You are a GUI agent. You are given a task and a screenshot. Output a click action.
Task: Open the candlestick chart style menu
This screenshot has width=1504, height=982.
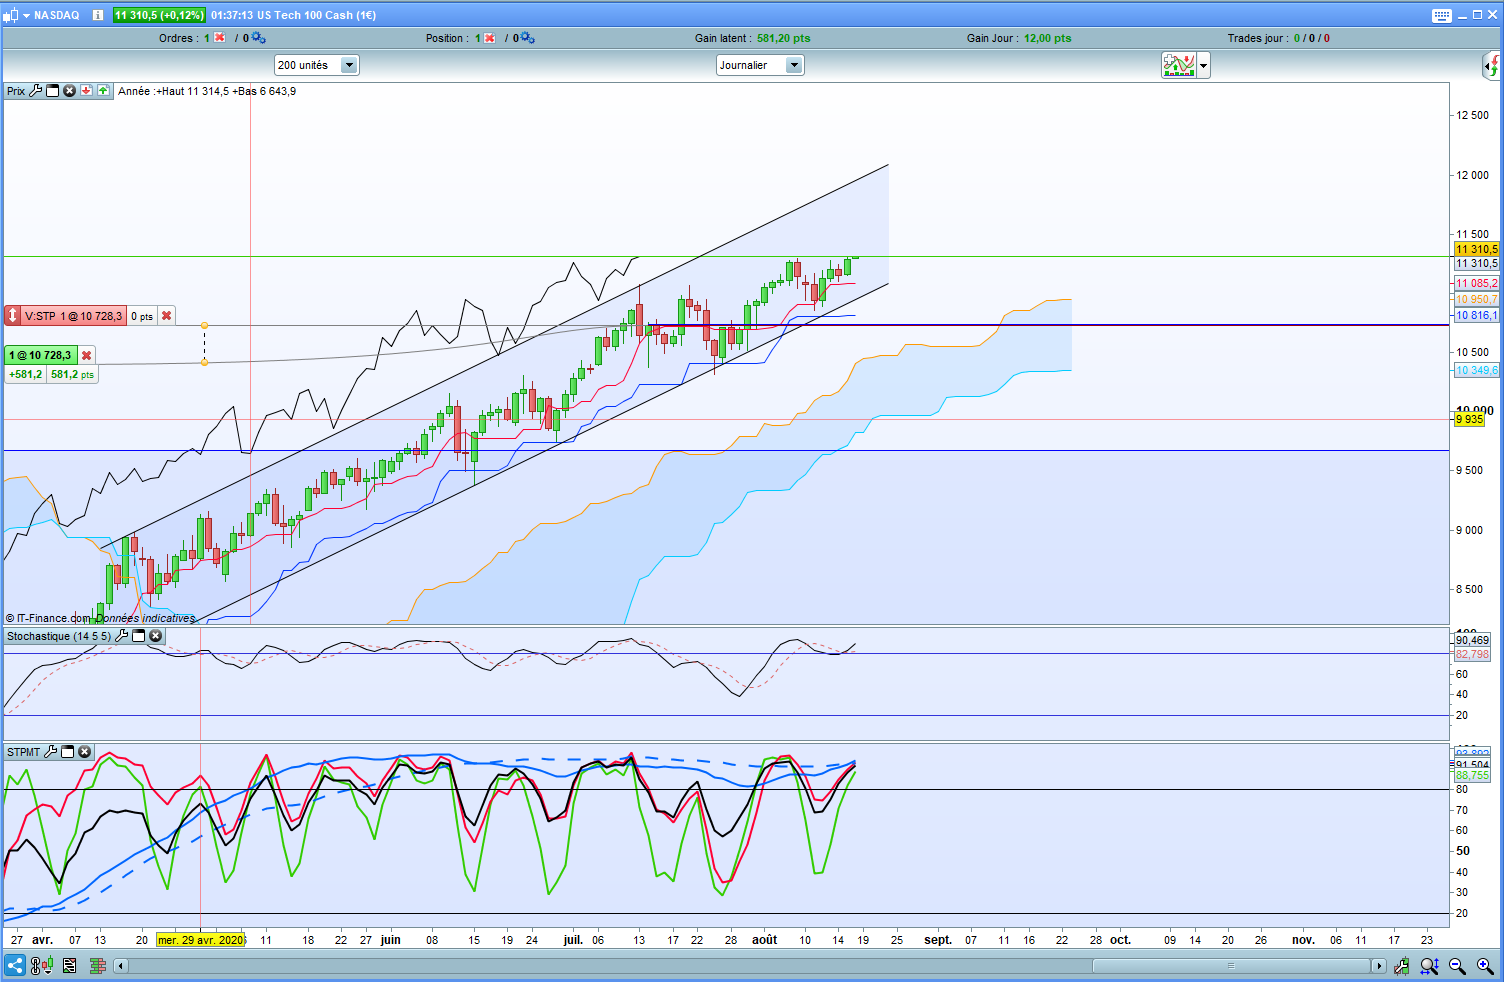coord(11,15)
